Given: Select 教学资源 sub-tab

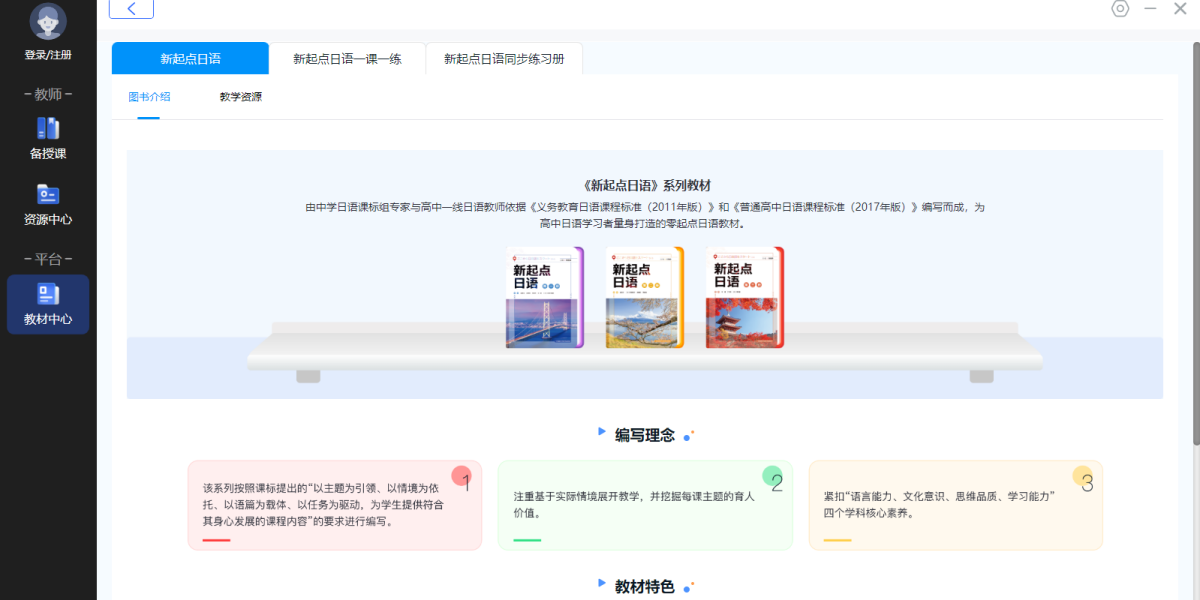Looking at the screenshot, I should pyautogui.click(x=241, y=97).
